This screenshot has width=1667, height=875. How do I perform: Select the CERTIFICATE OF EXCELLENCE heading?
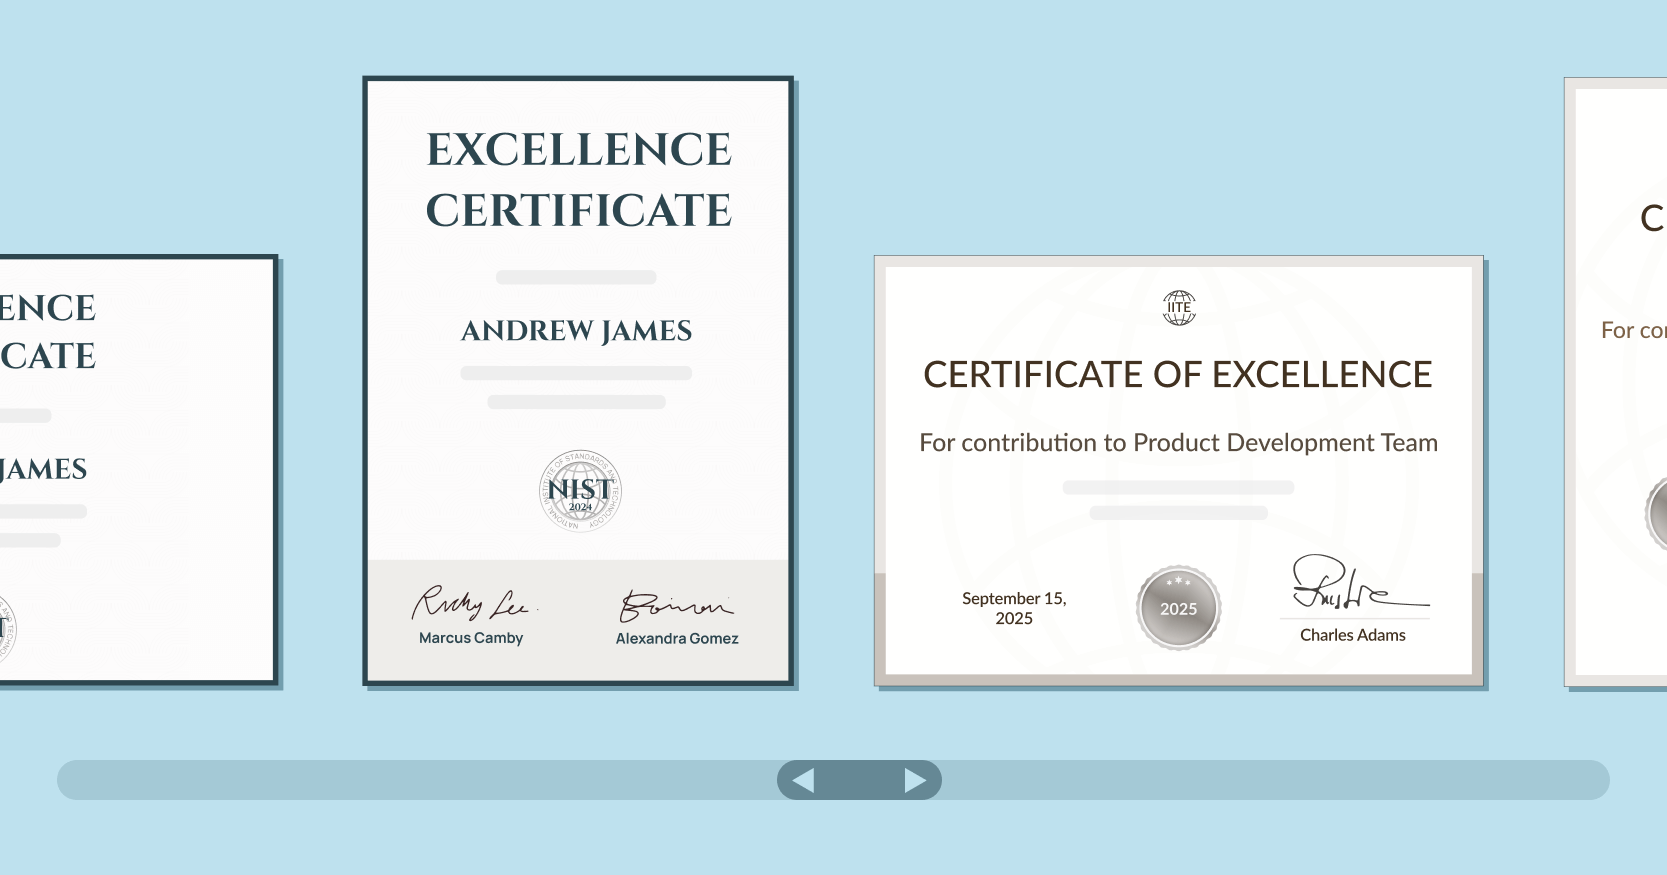[x=1178, y=374]
